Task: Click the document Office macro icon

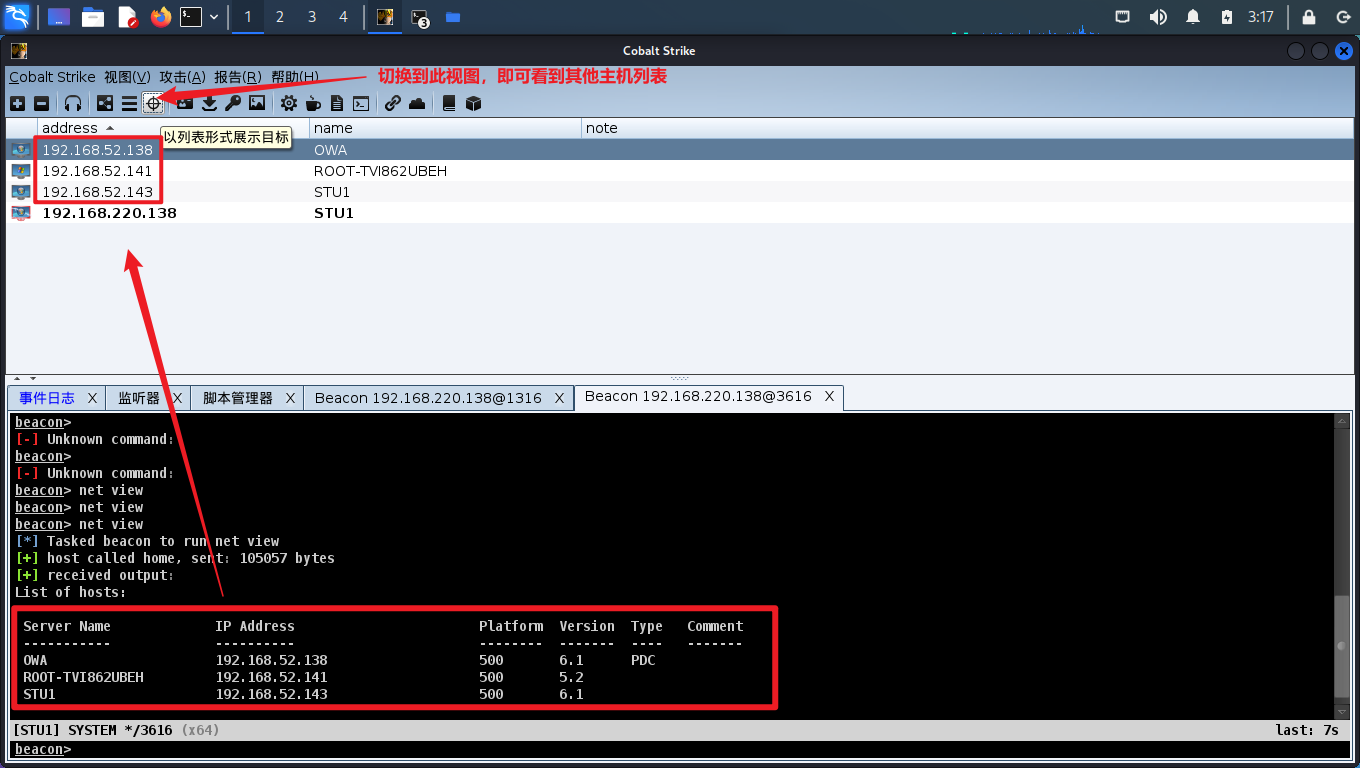Action: tap(337, 103)
